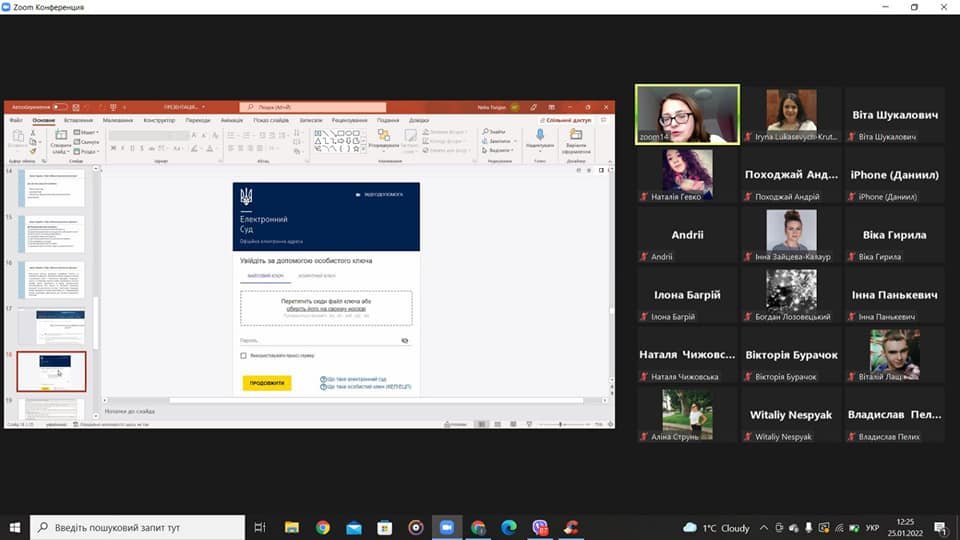The image size is (960, 540).
Task: Click the Windows Start button
Action: click(15, 527)
